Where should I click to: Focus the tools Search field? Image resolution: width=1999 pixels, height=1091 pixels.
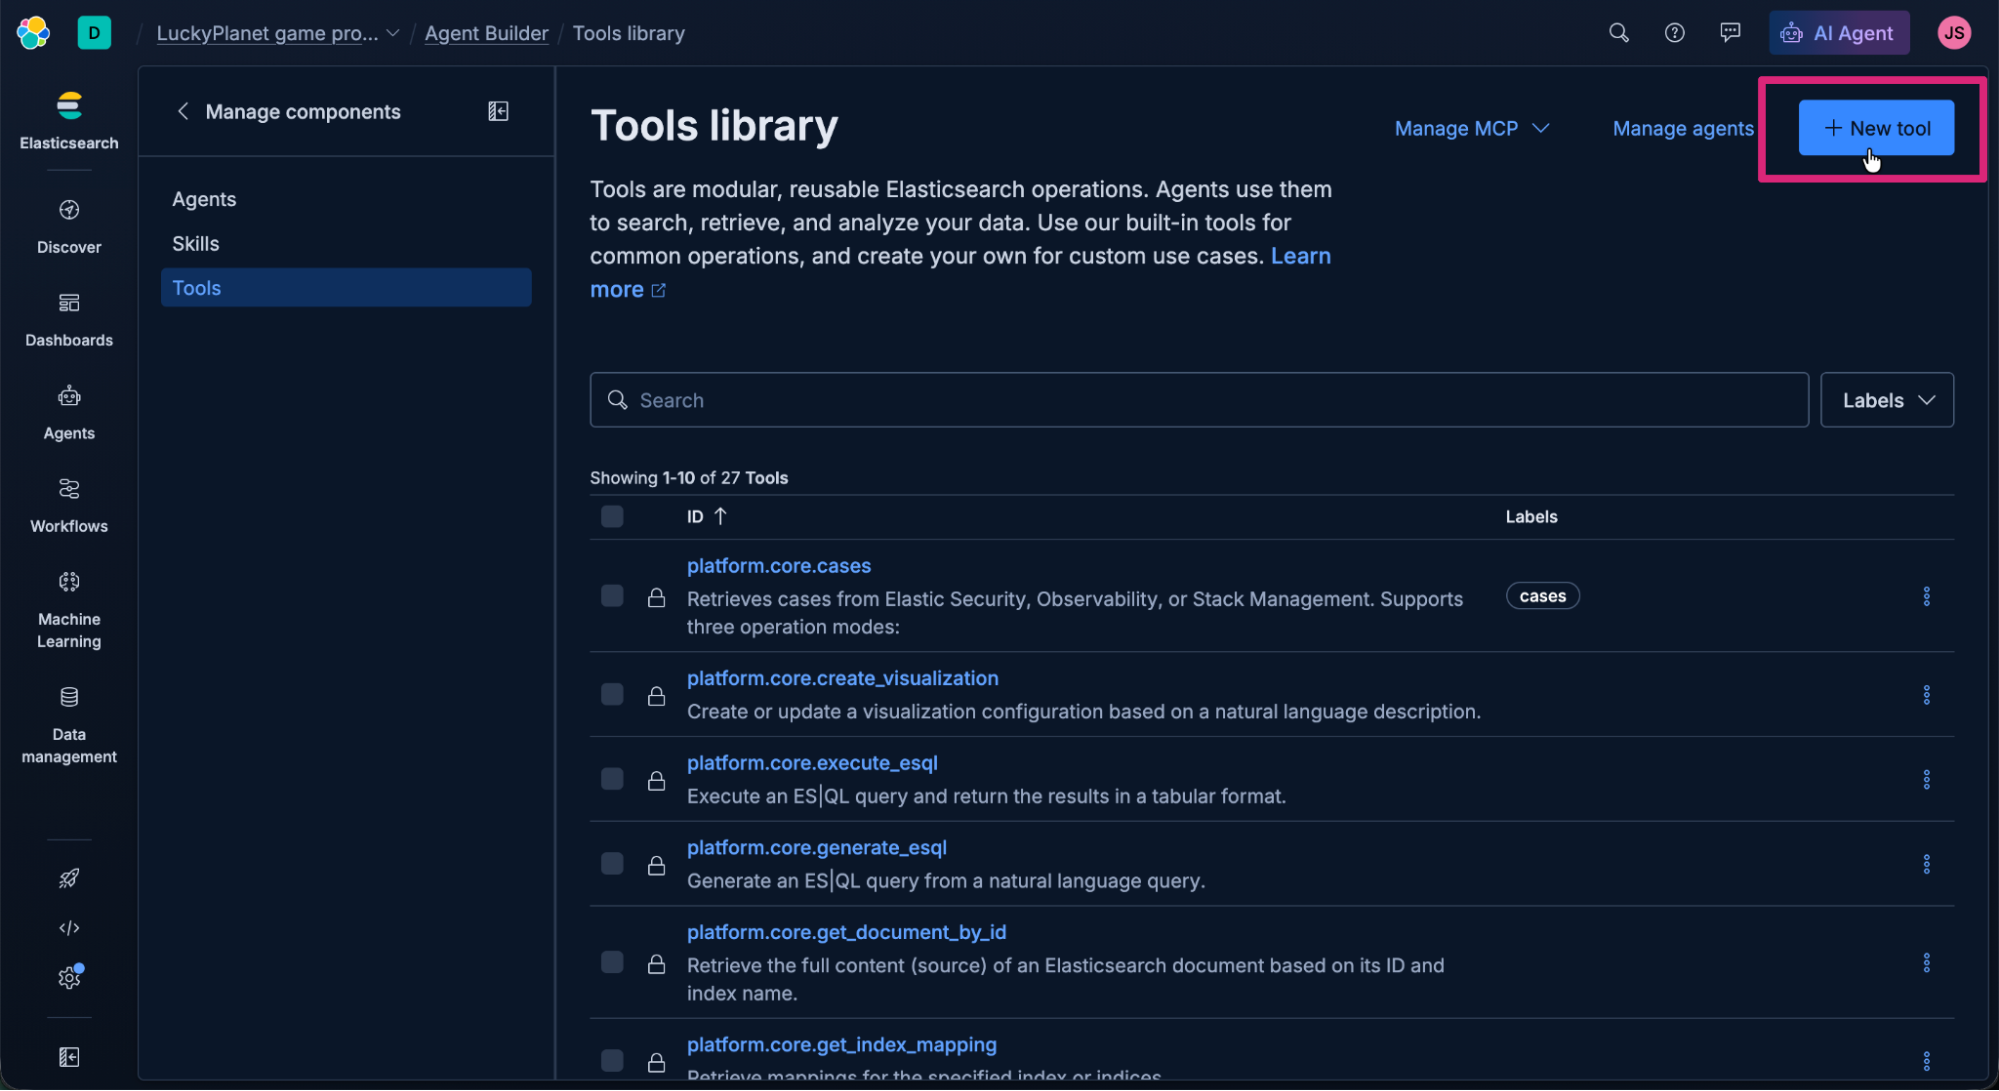(x=1199, y=400)
